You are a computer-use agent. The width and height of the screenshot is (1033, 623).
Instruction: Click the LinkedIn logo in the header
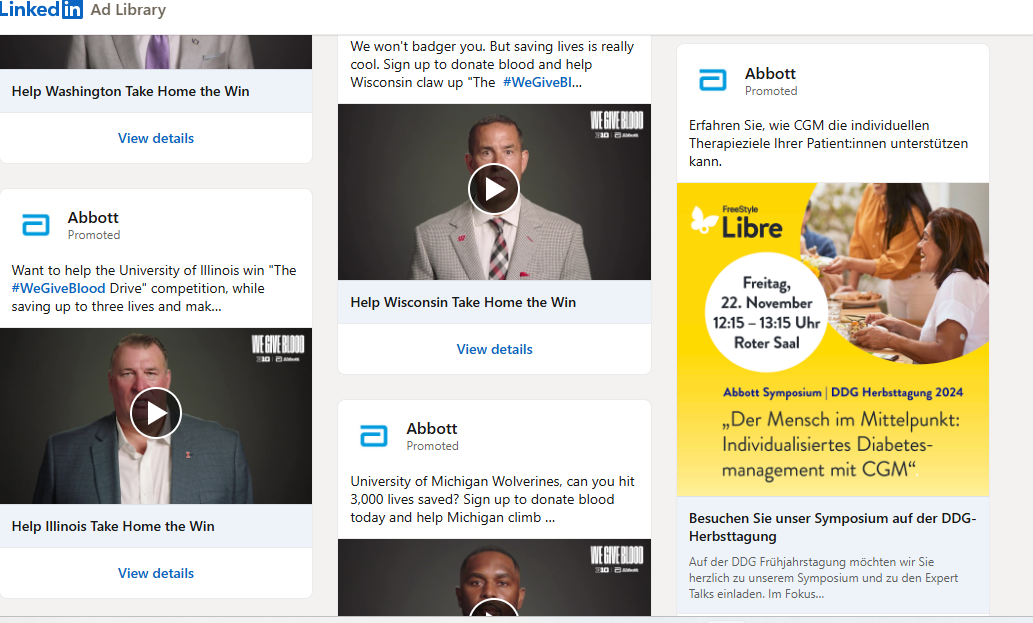41,9
